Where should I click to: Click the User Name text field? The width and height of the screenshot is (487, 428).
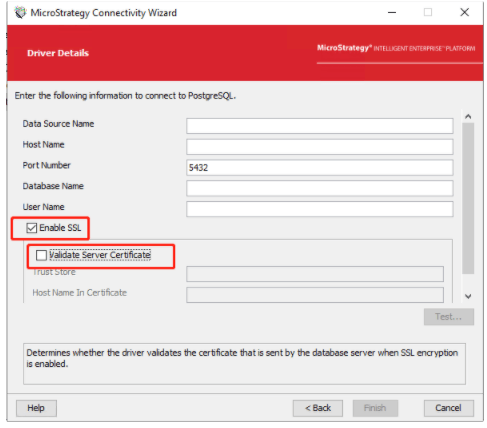click(x=320, y=209)
